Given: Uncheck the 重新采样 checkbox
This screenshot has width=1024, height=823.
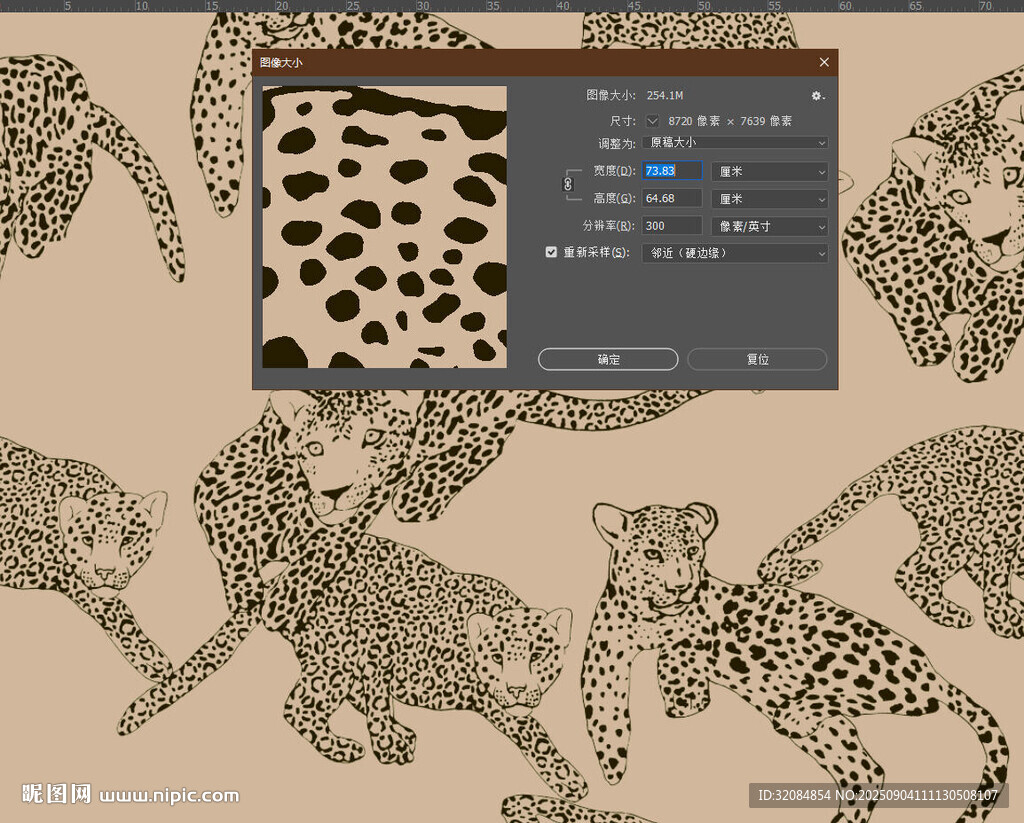Looking at the screenshot, I should pyautogui.click(x=551, y=253).
